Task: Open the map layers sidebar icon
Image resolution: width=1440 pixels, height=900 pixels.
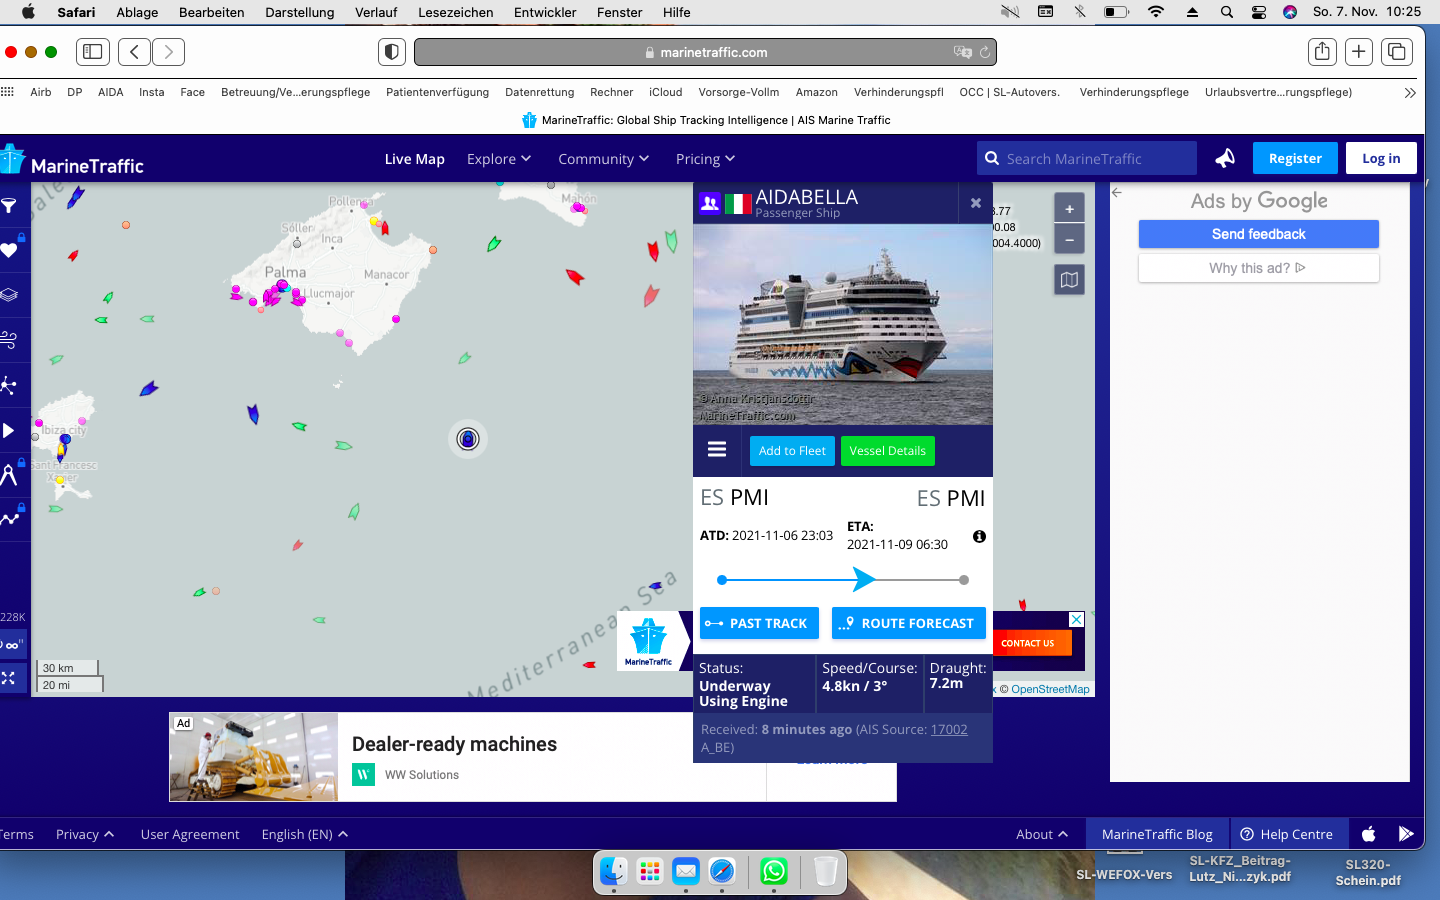Action: pos(9,295)
